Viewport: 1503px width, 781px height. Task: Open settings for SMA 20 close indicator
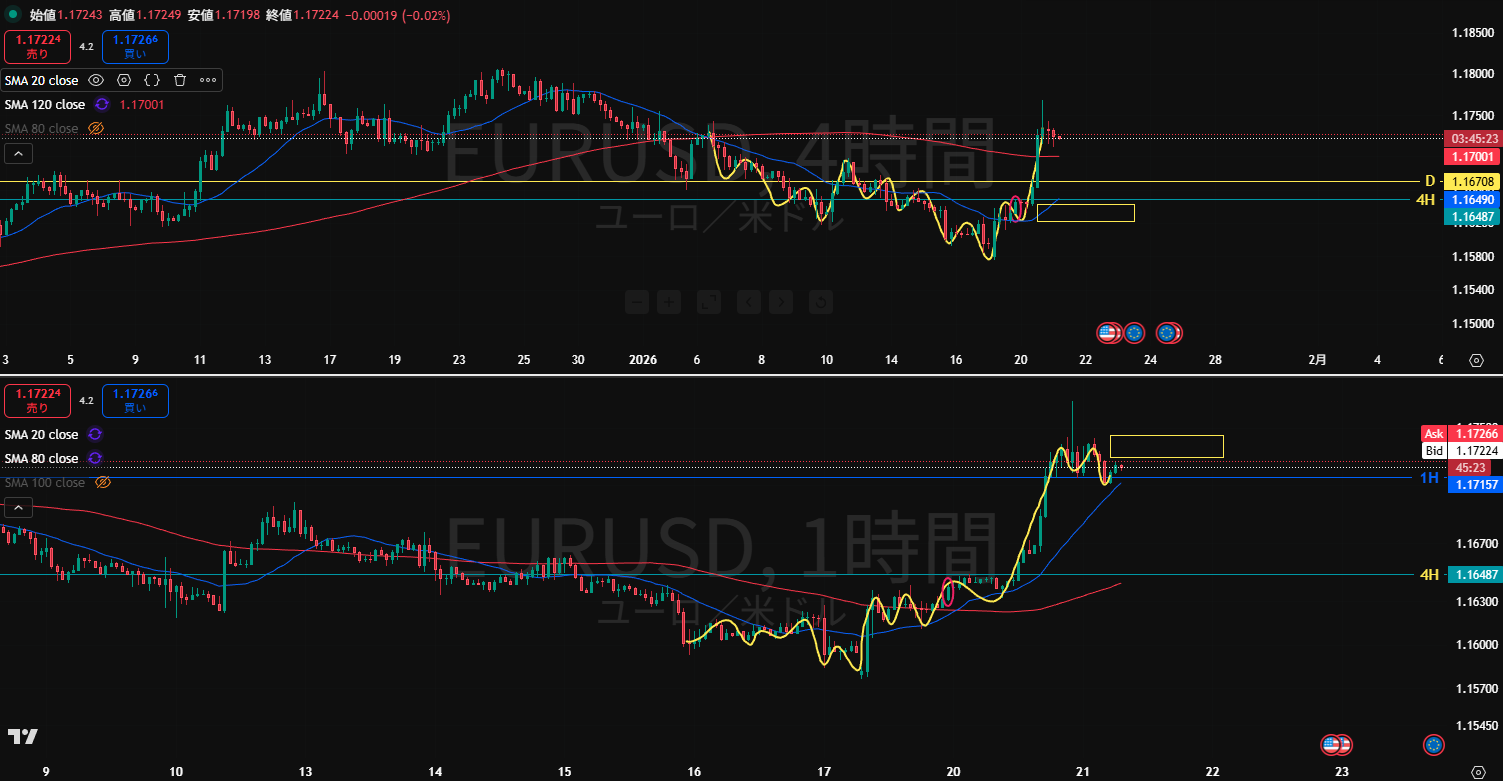(x=124, y=80)
